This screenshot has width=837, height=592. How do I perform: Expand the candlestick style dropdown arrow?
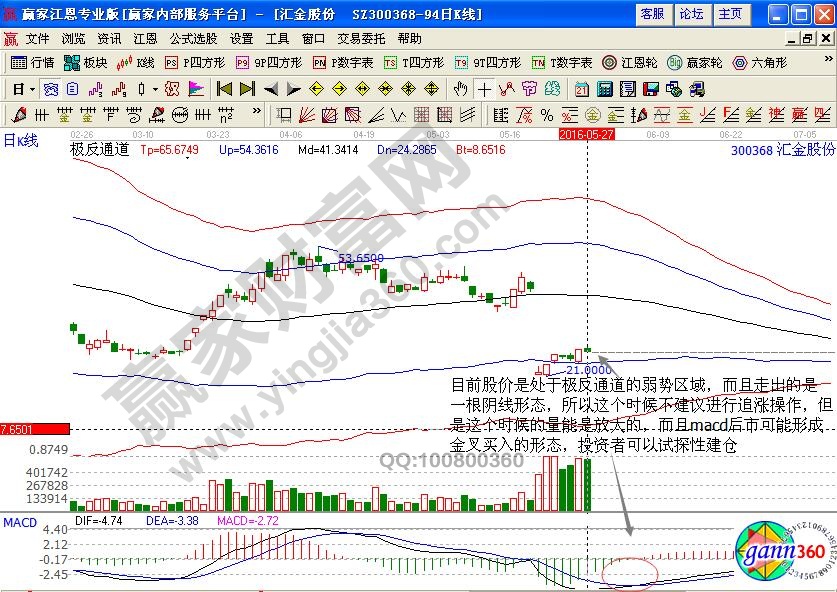tap(153, 89)
